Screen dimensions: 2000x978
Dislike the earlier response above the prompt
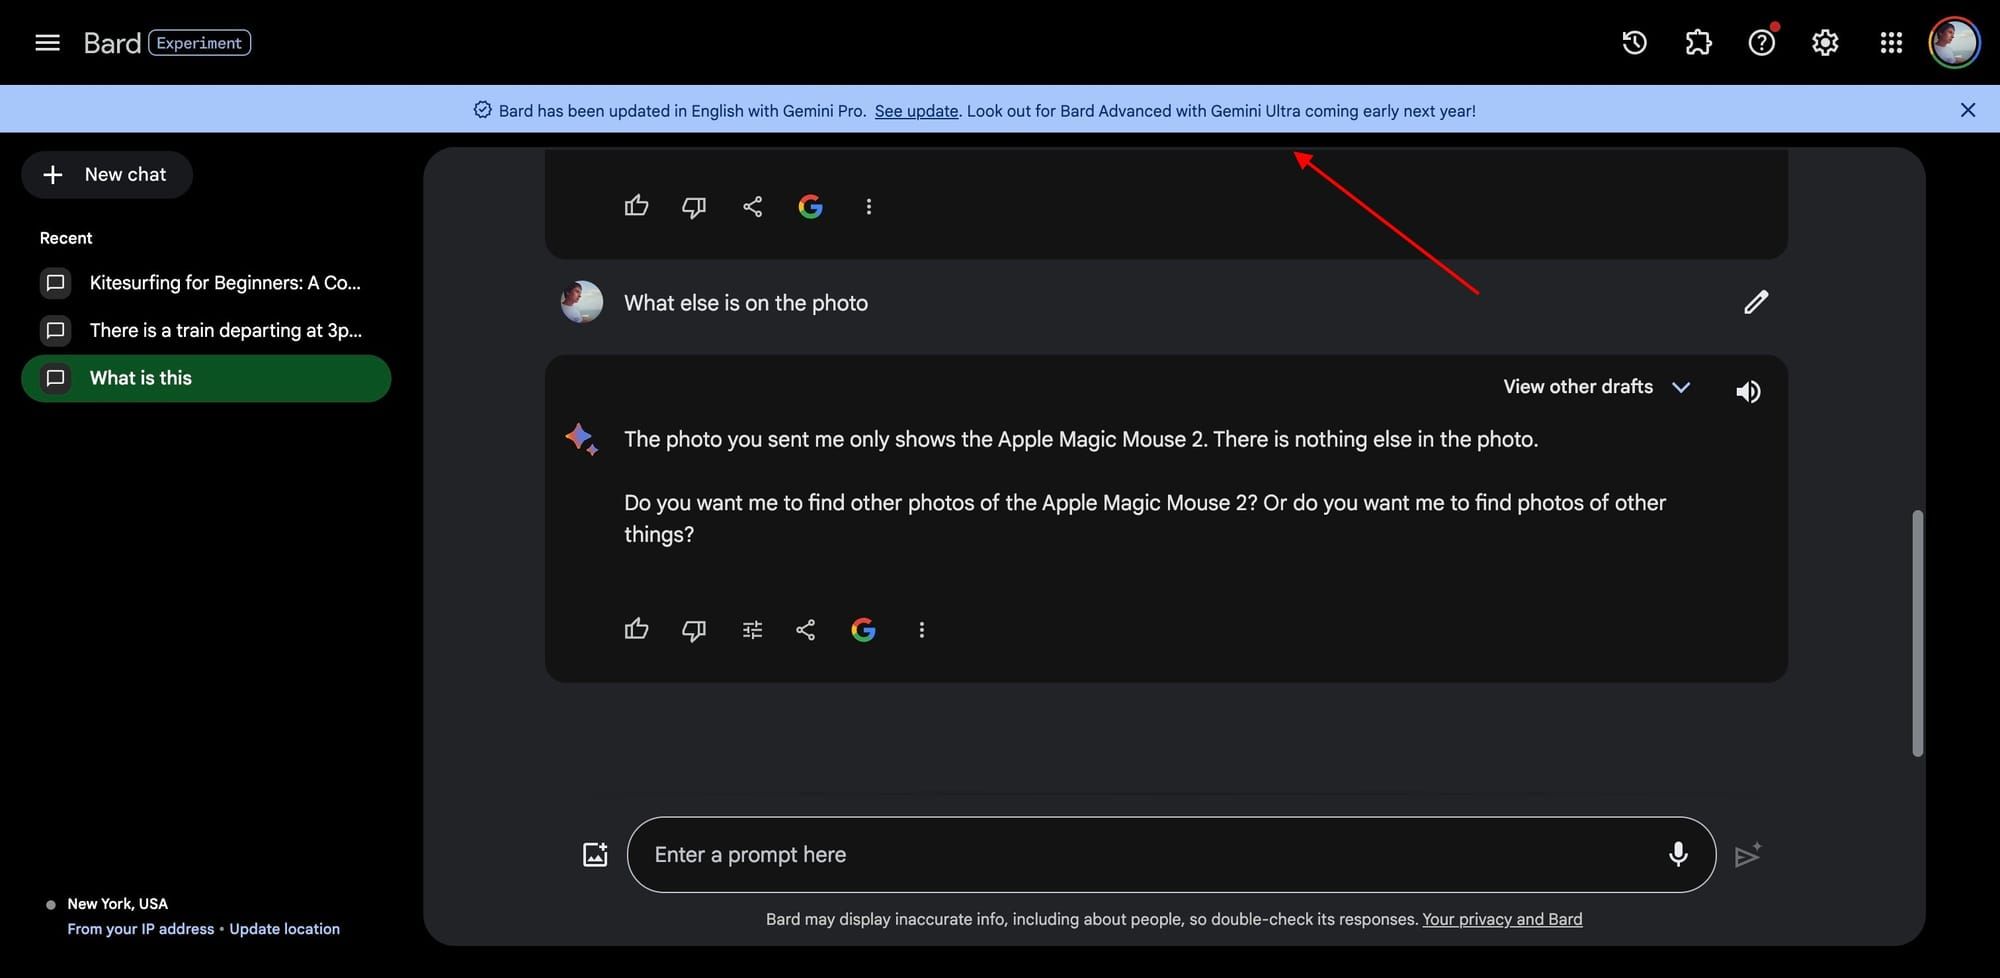click(x=693, y=206)
